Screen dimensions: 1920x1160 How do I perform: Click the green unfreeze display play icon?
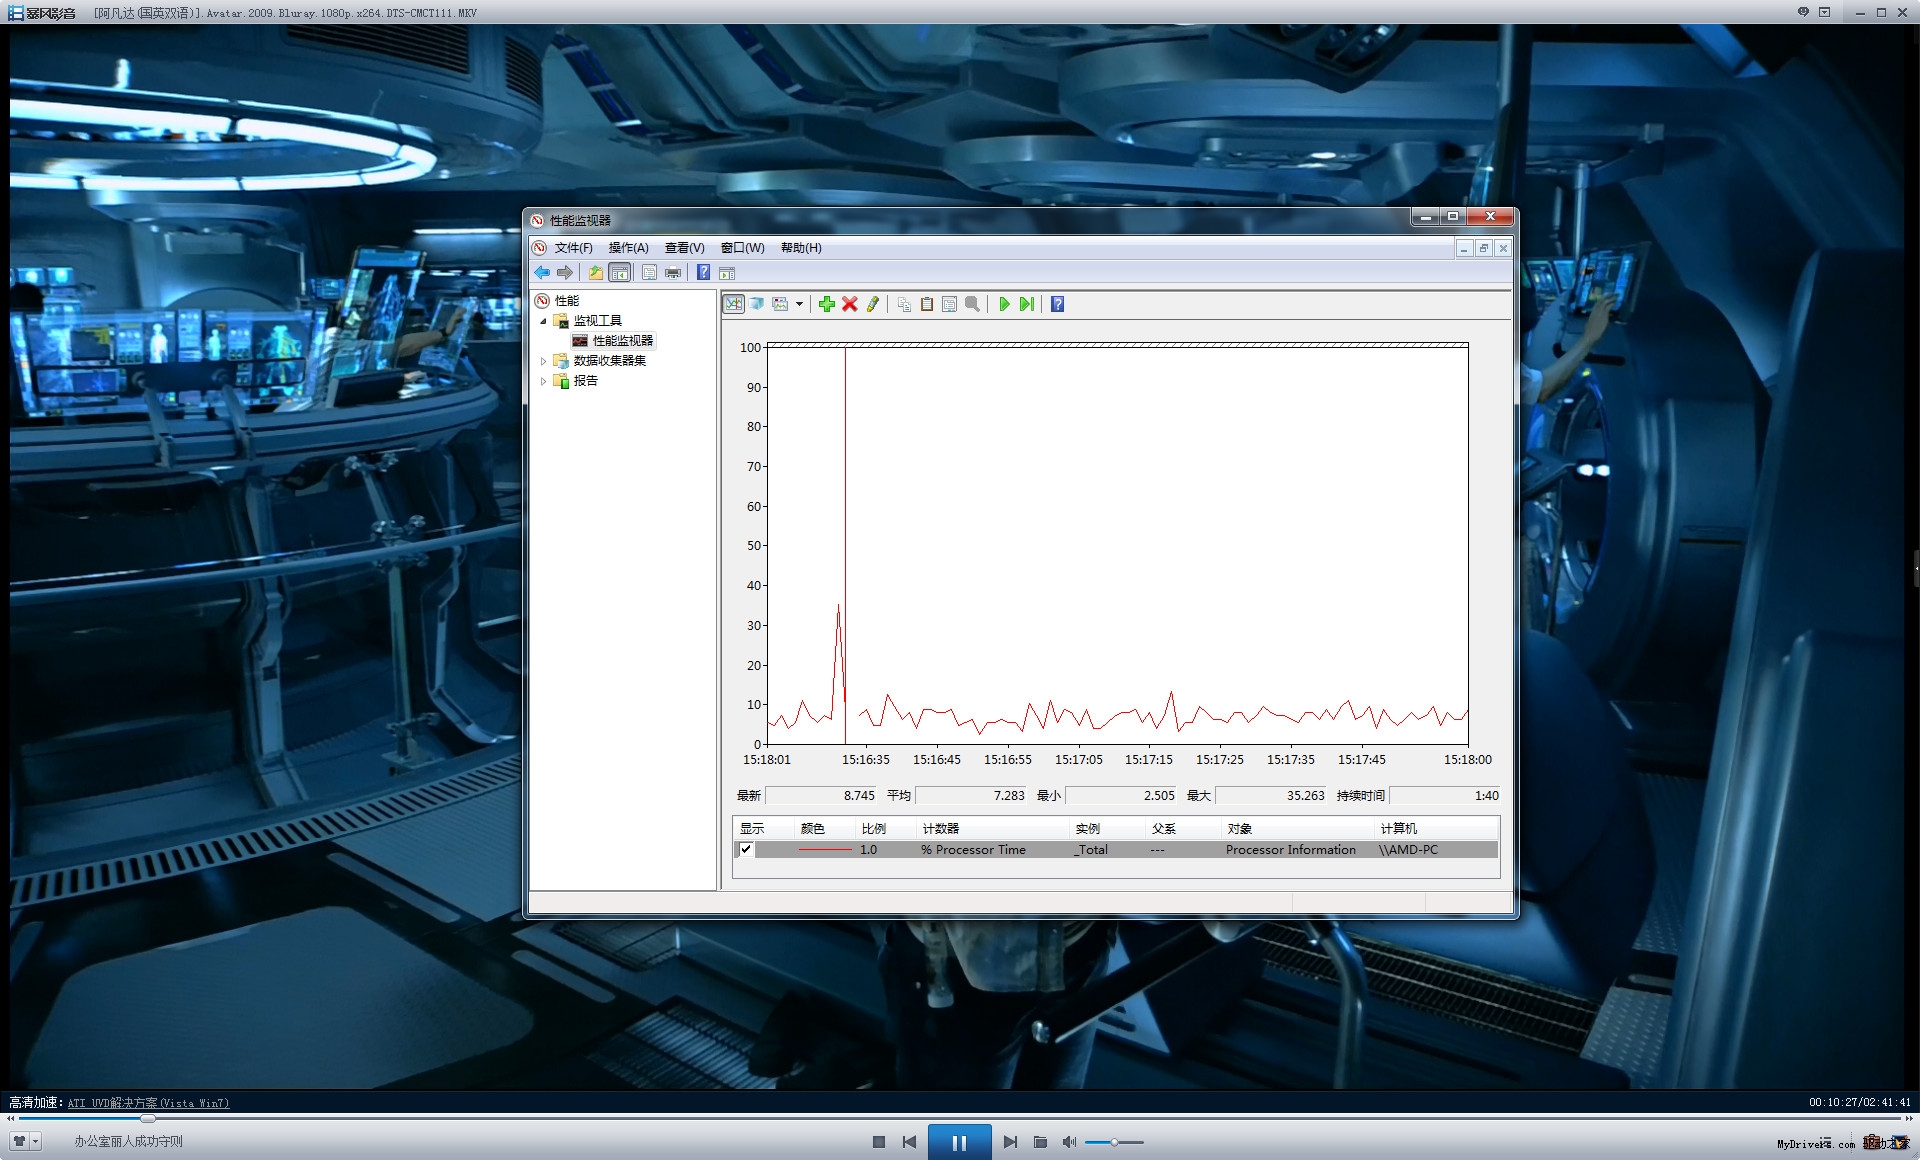pos(1004,304)
